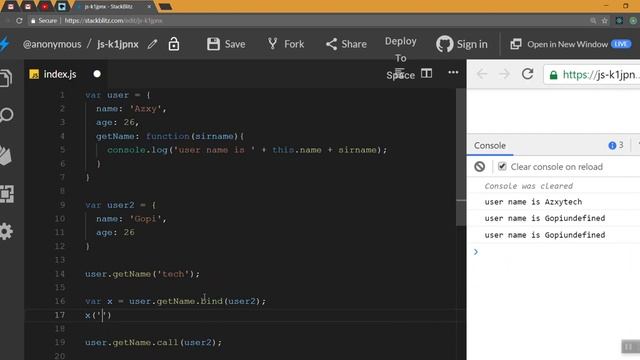Fork this project

(x=286, y=44)
